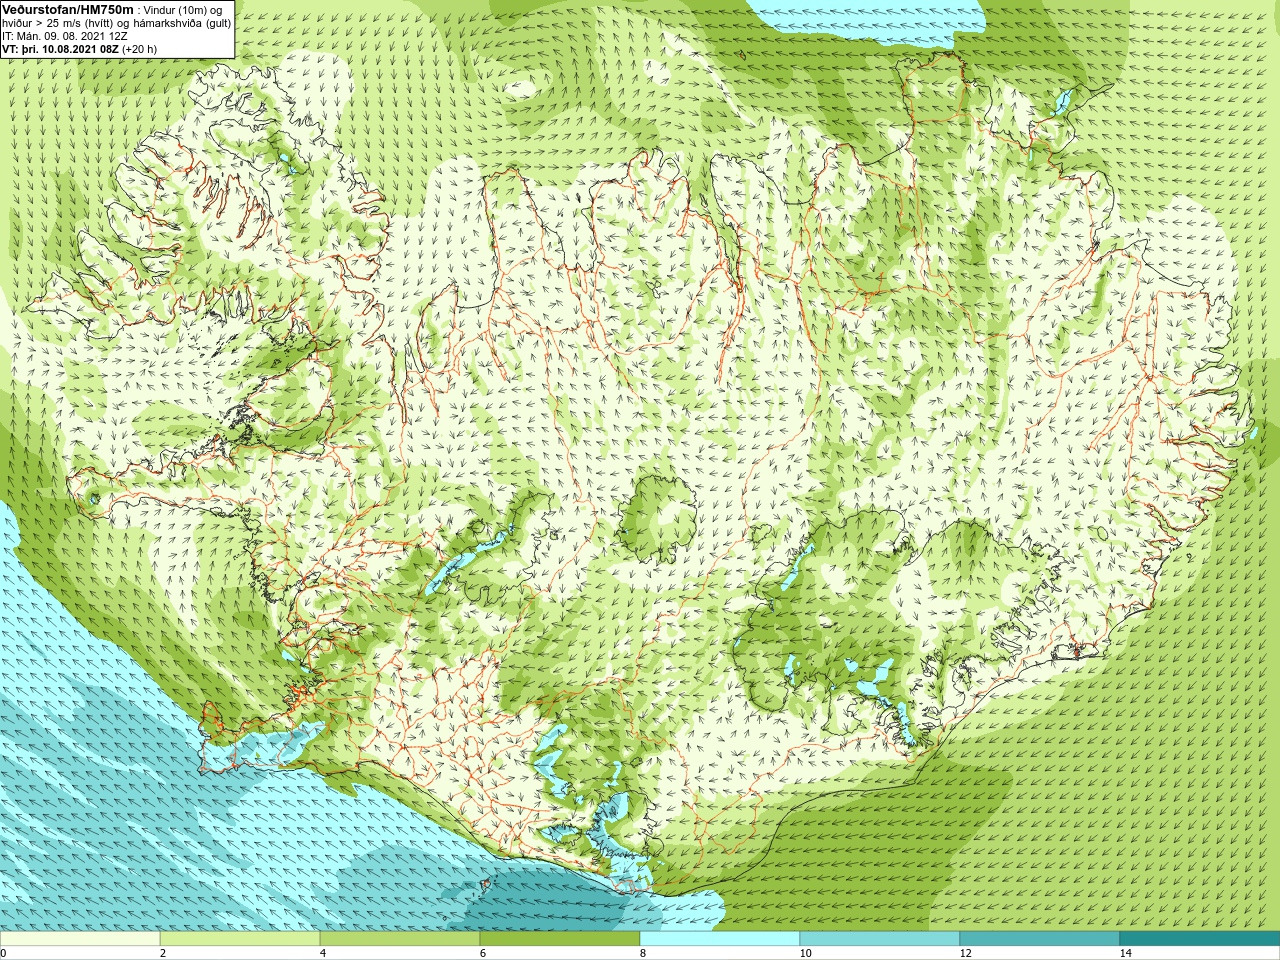The height and width of the screenshot is (960, 1280).
Task: Click the 'Veðurstofan/HM750m' title text
Action: click(x=67, y=9)
